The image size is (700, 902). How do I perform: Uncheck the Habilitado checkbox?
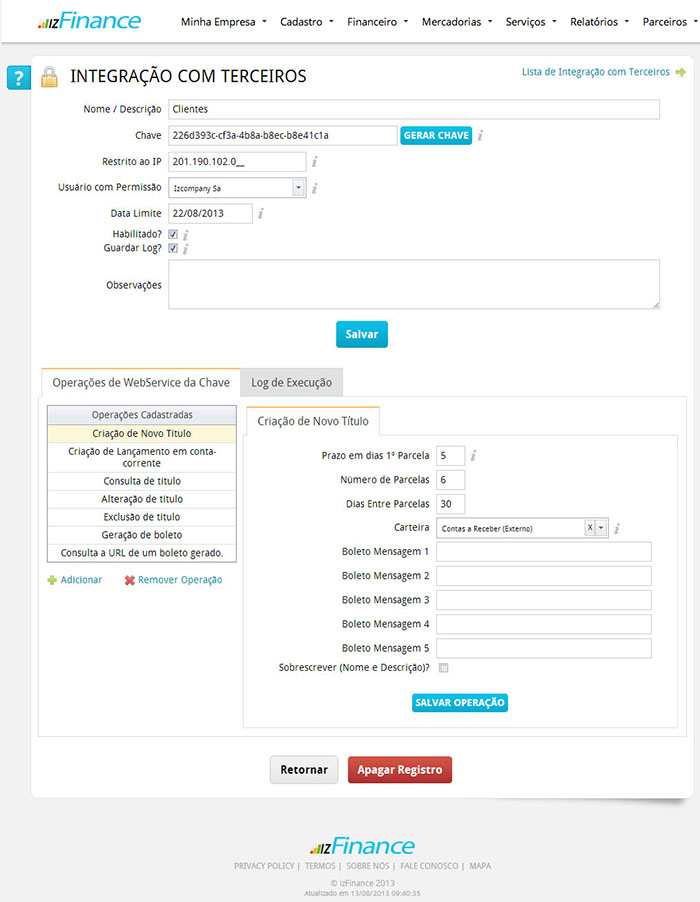click(173, 234)
